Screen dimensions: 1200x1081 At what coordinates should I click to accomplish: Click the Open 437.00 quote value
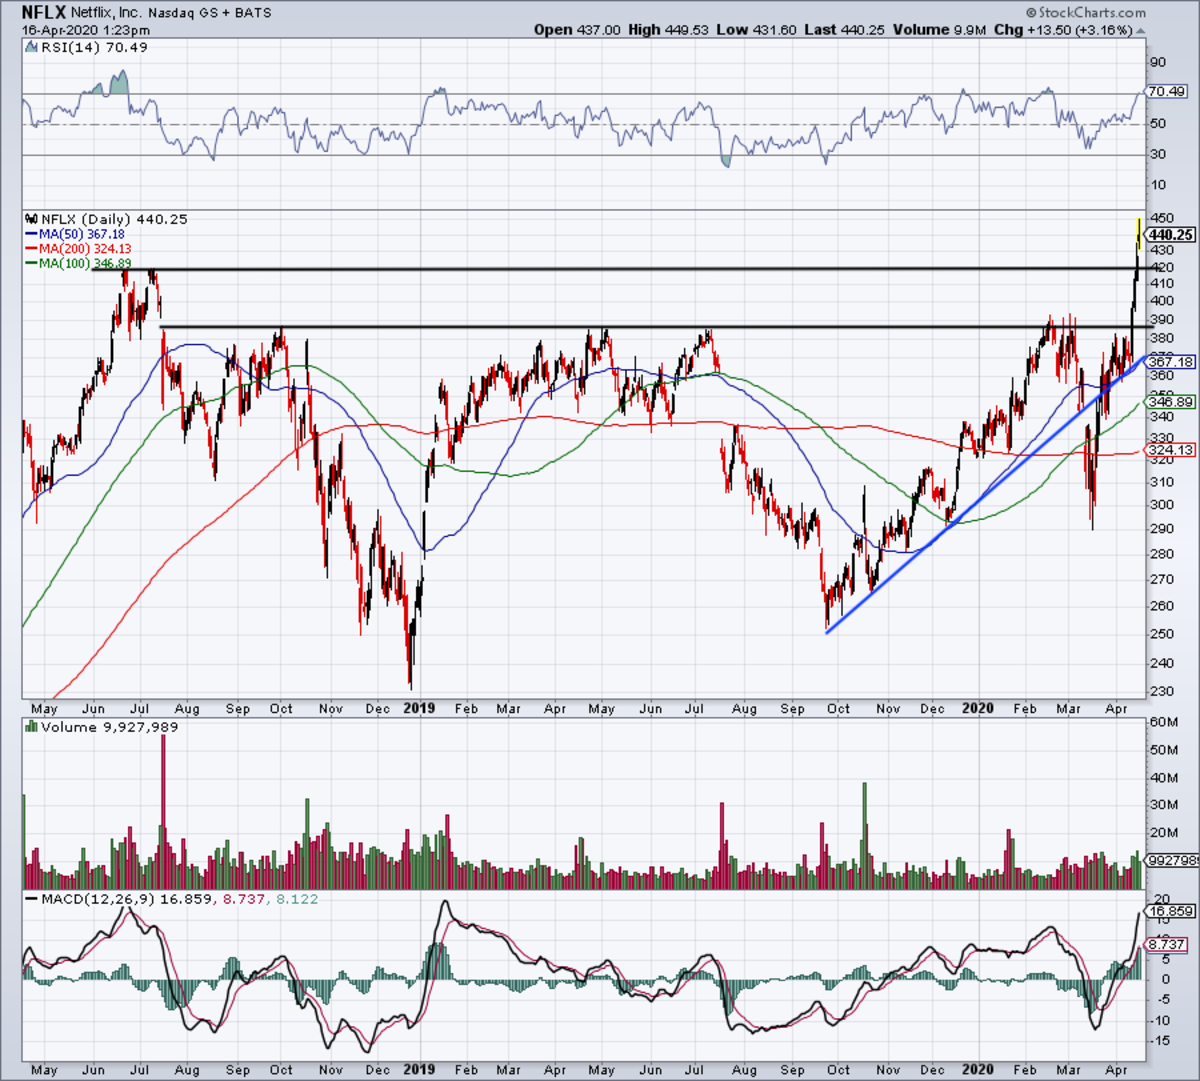pos(577,30)
